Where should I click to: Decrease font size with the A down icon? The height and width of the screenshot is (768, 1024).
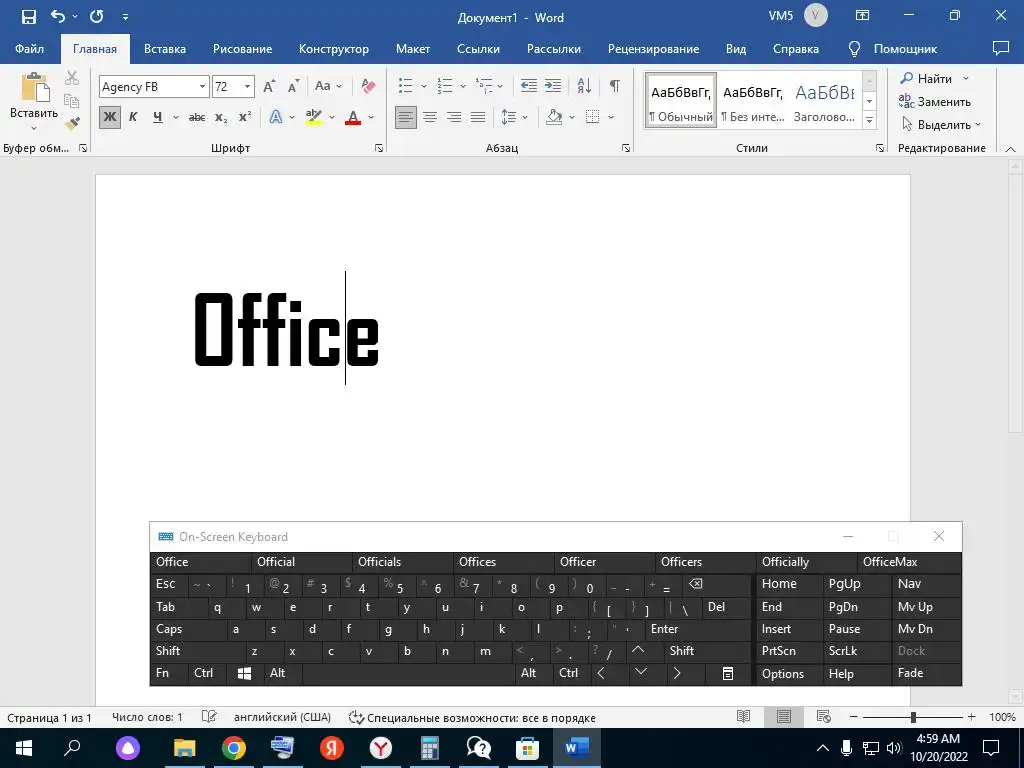pos(293,86)
